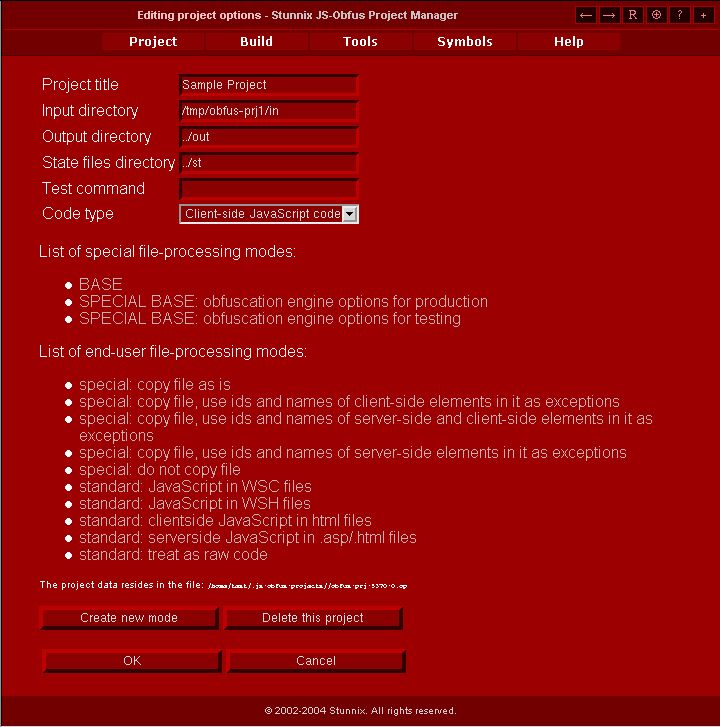This screenshot has height=727, width=720.
Task: Open the Symbols menu
Action: coord(465,42)
